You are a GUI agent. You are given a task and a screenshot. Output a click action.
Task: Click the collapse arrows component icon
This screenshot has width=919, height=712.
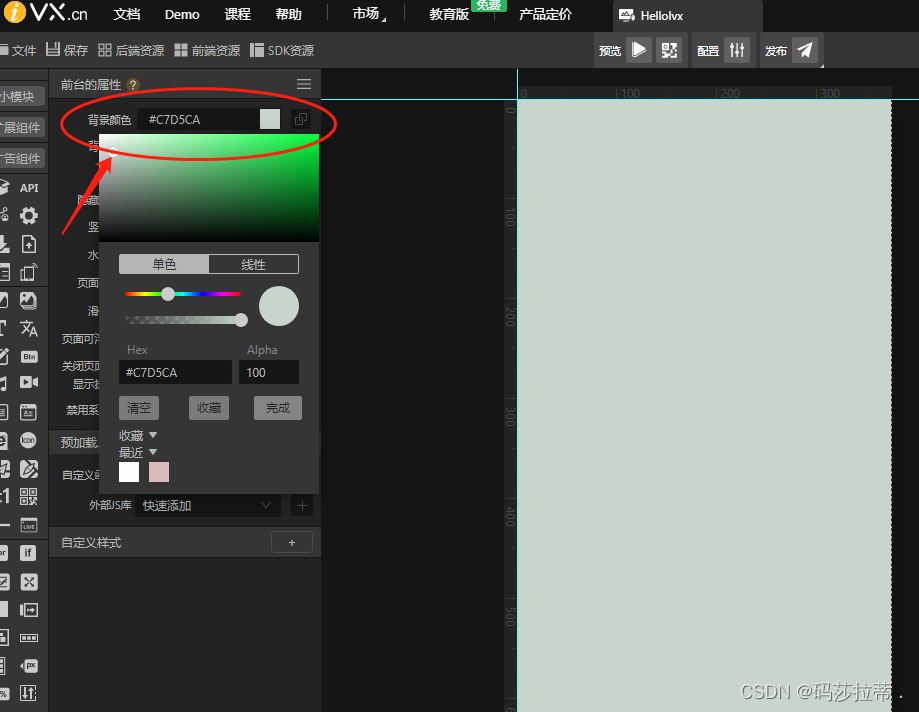coord(29,581)
